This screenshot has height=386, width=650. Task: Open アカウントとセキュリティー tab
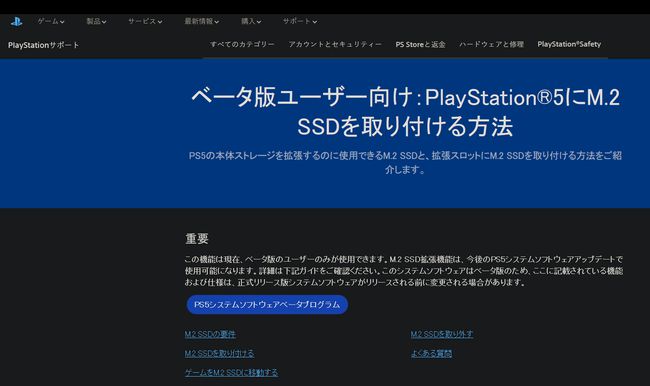click(x=335, y=44)
